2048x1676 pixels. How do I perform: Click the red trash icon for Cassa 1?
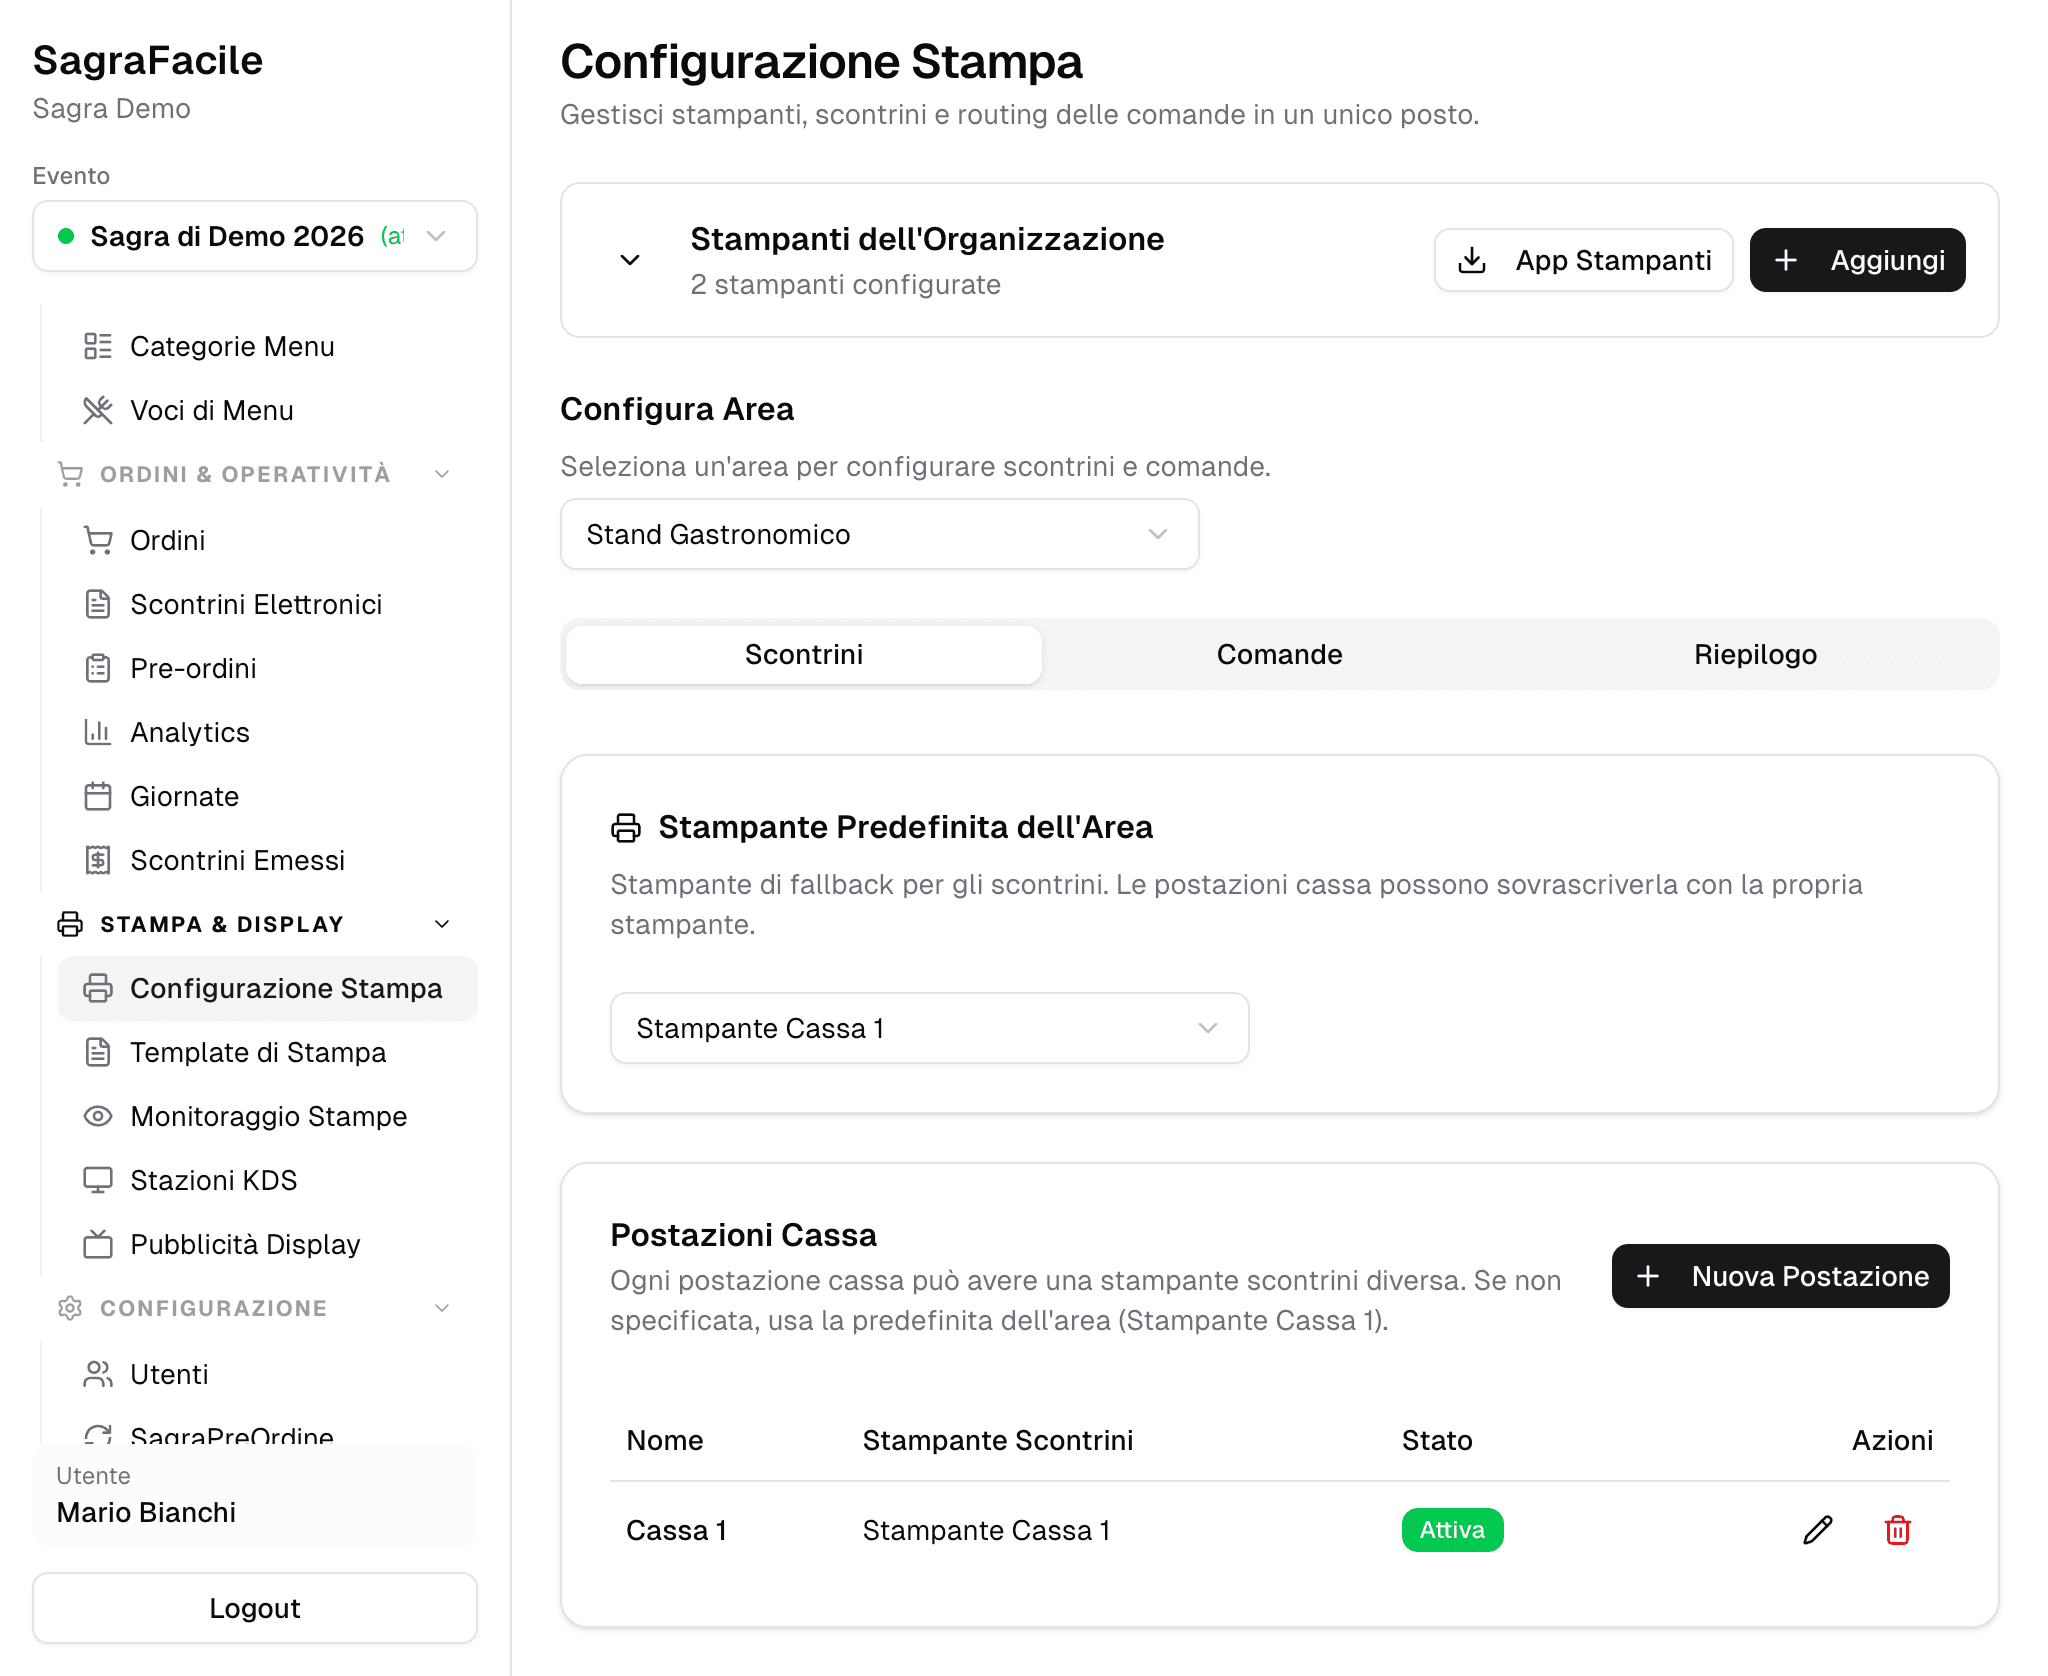click(1898, 1530)
